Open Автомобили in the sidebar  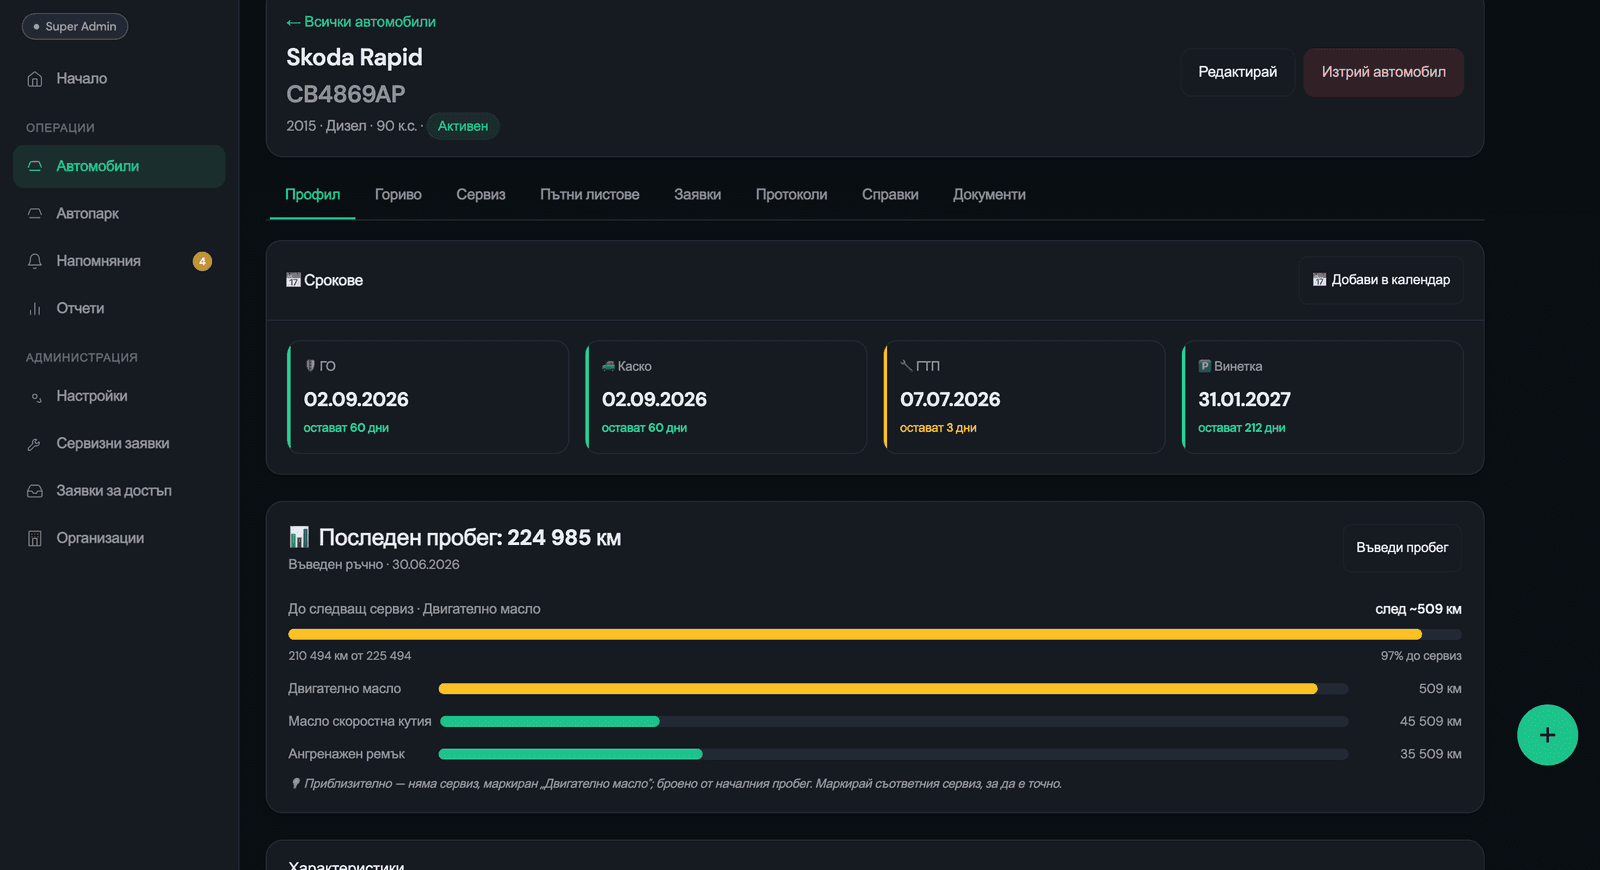[x=119, y=166]
